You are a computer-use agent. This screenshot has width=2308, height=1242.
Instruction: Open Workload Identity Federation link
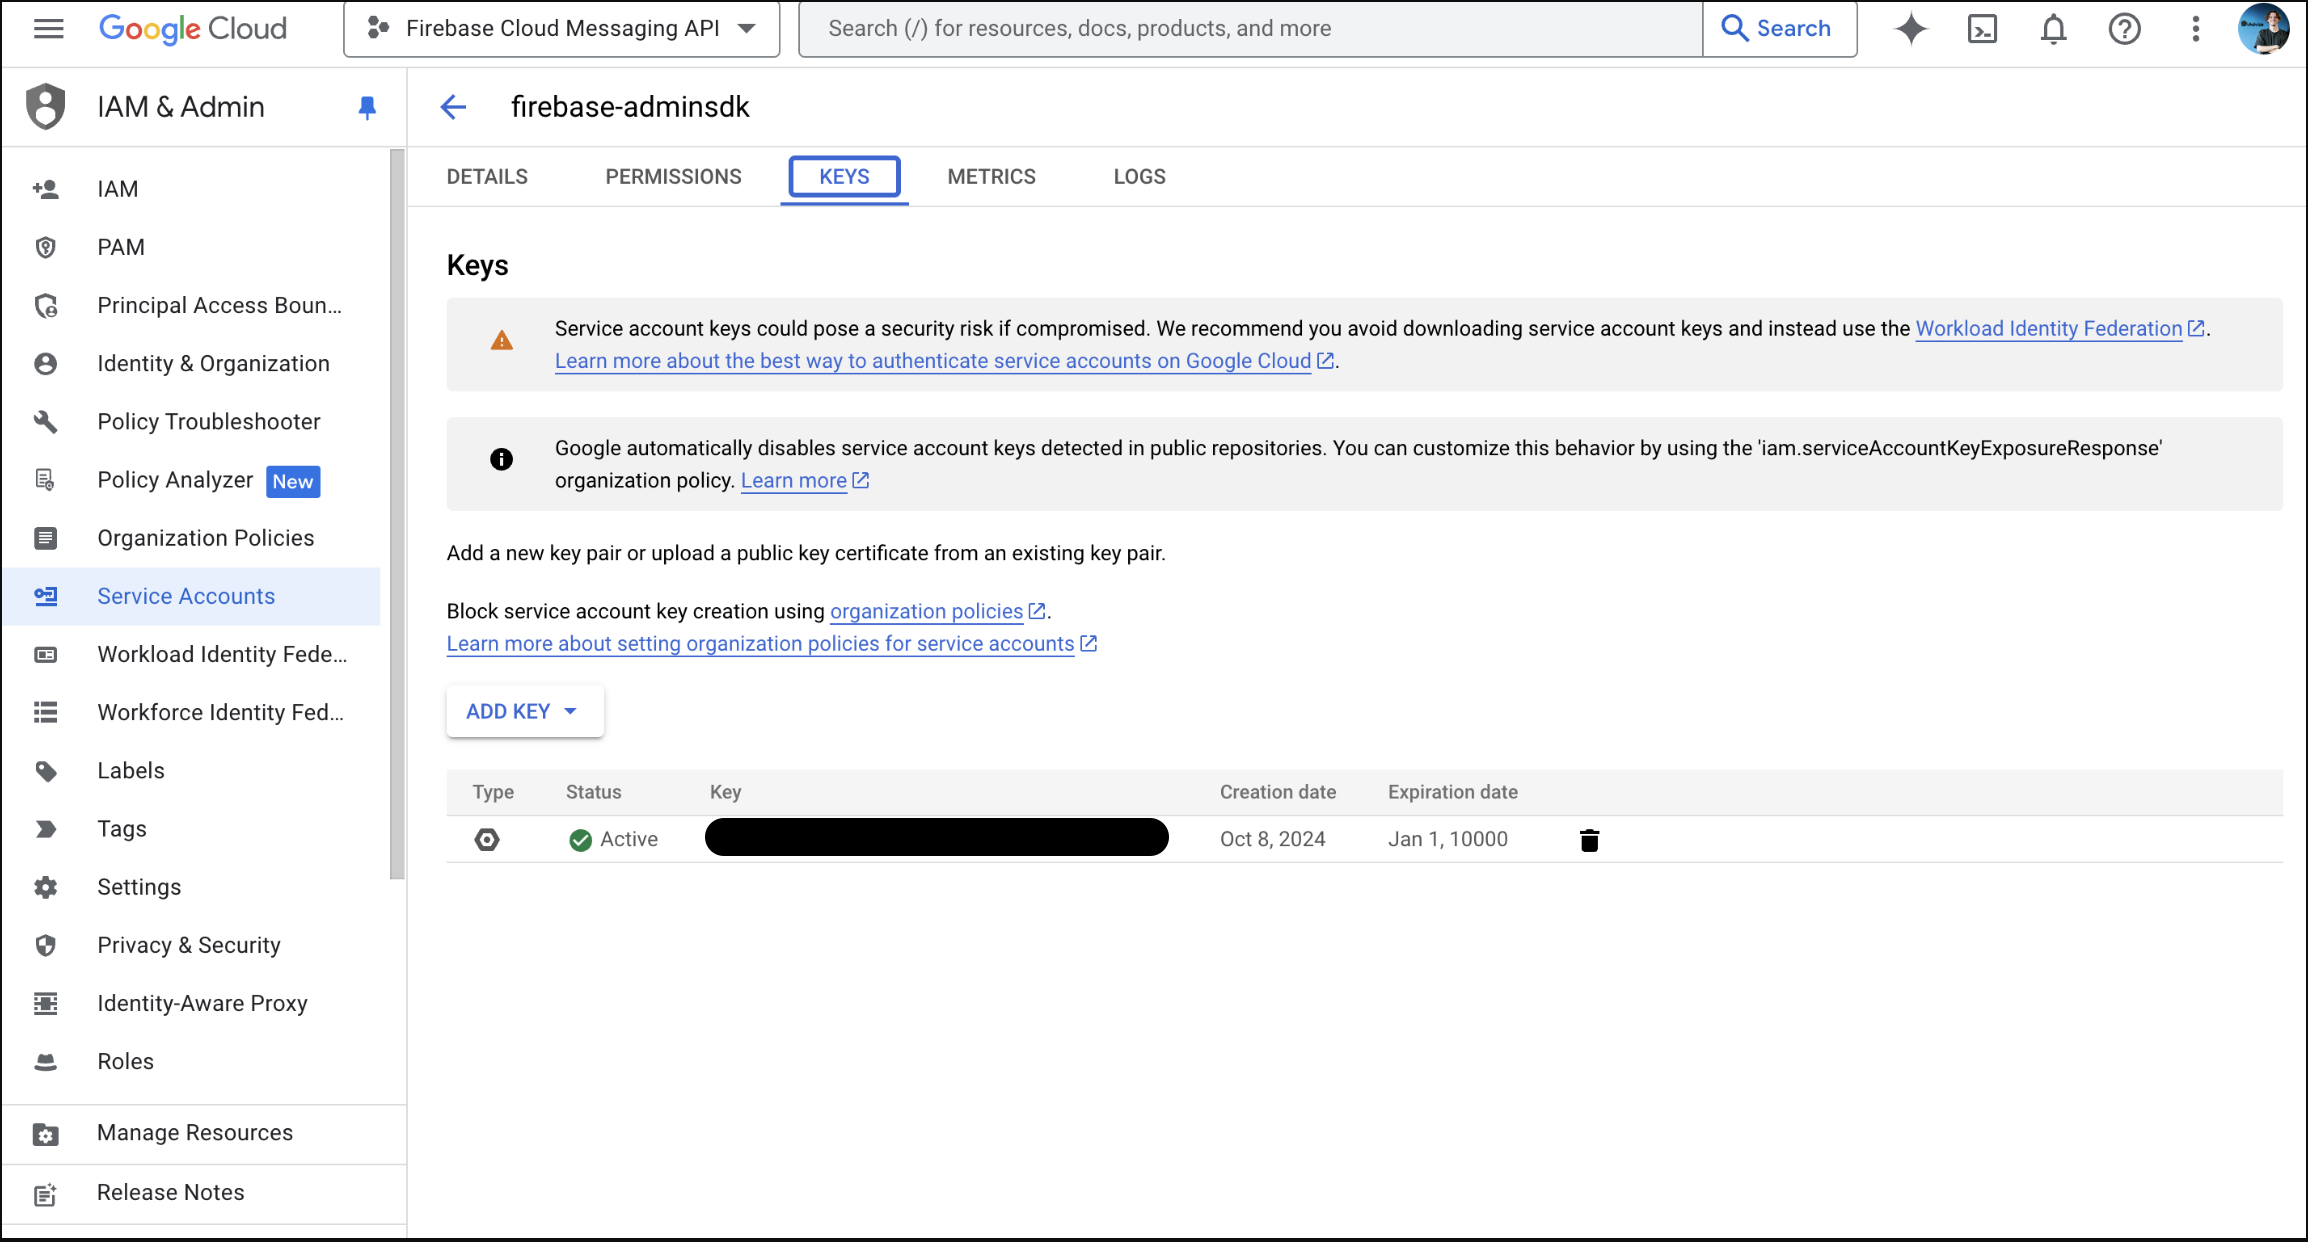click(2048, 329)
